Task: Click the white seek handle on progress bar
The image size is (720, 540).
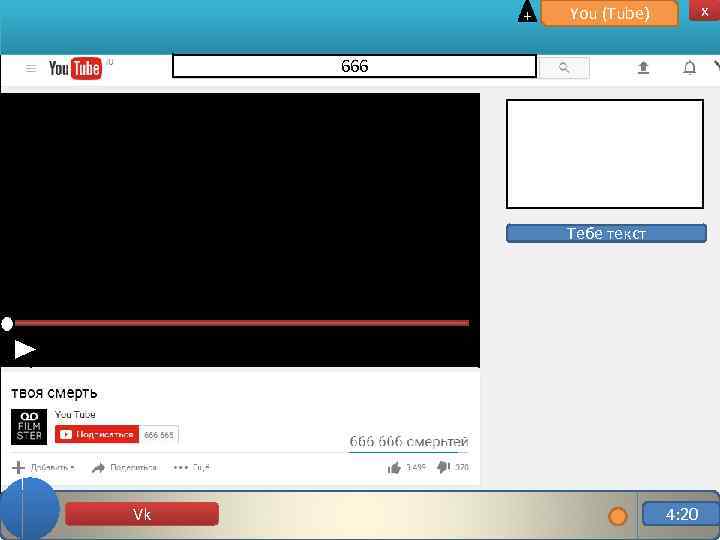Action: (7, 324)
